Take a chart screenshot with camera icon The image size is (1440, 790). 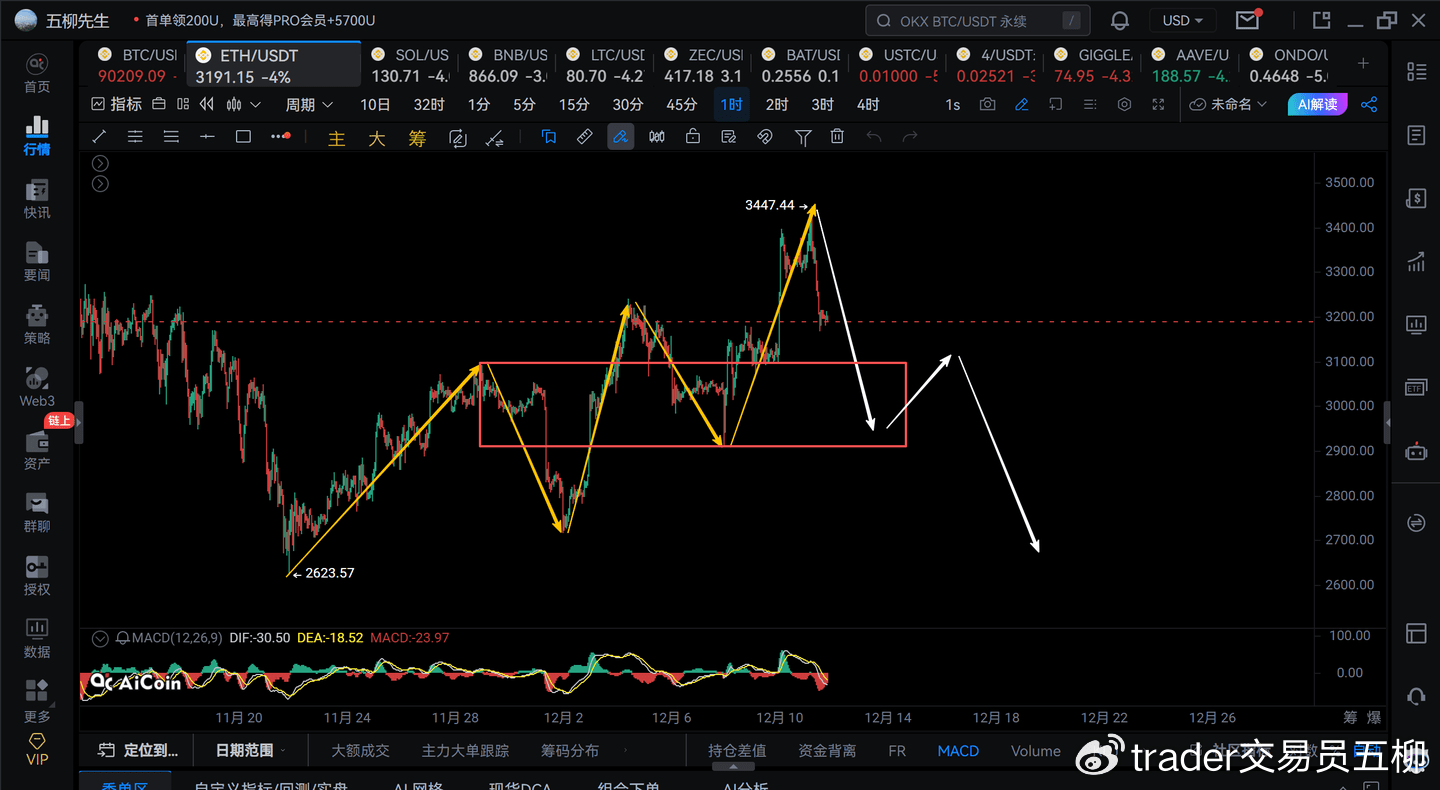[988, 105]
